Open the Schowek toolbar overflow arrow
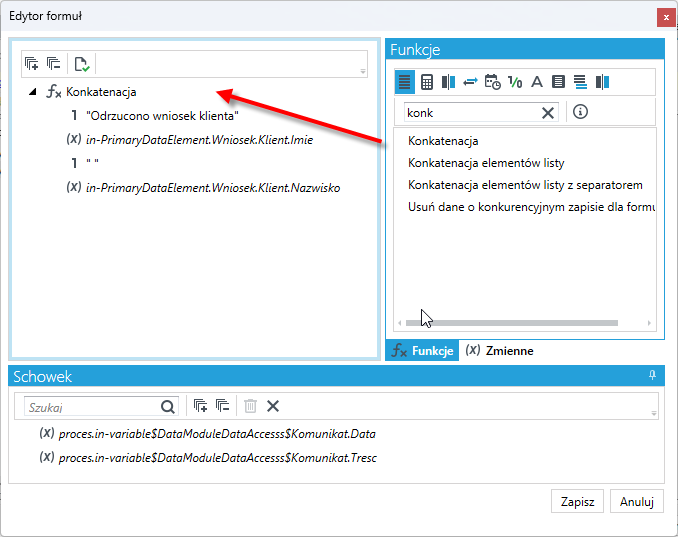 point(654,413)
